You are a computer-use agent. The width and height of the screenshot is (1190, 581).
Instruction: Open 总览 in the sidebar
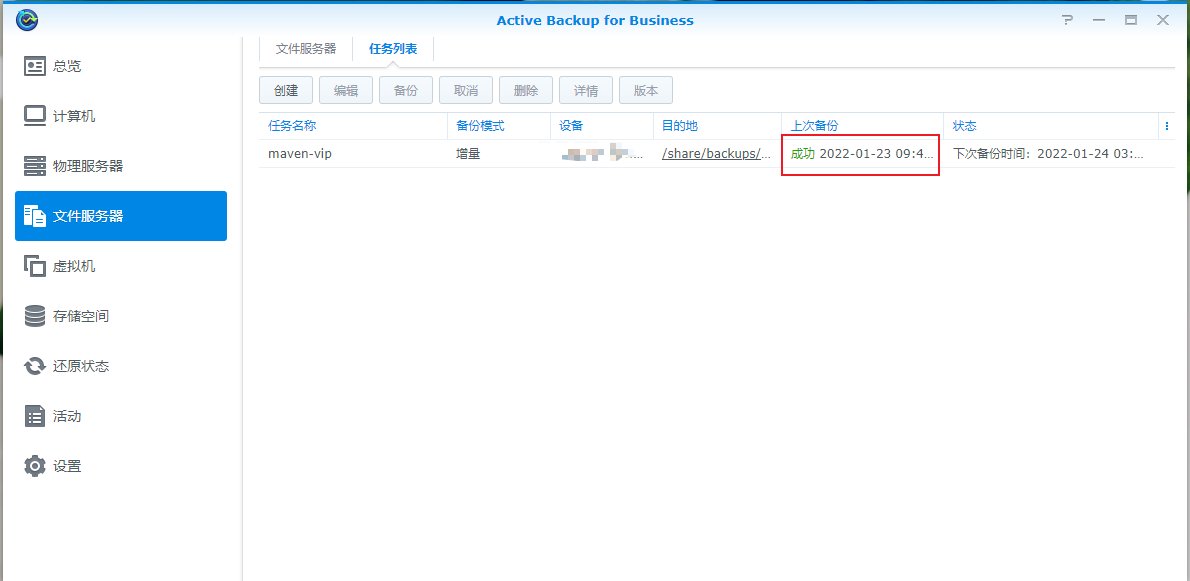(121, 66)
